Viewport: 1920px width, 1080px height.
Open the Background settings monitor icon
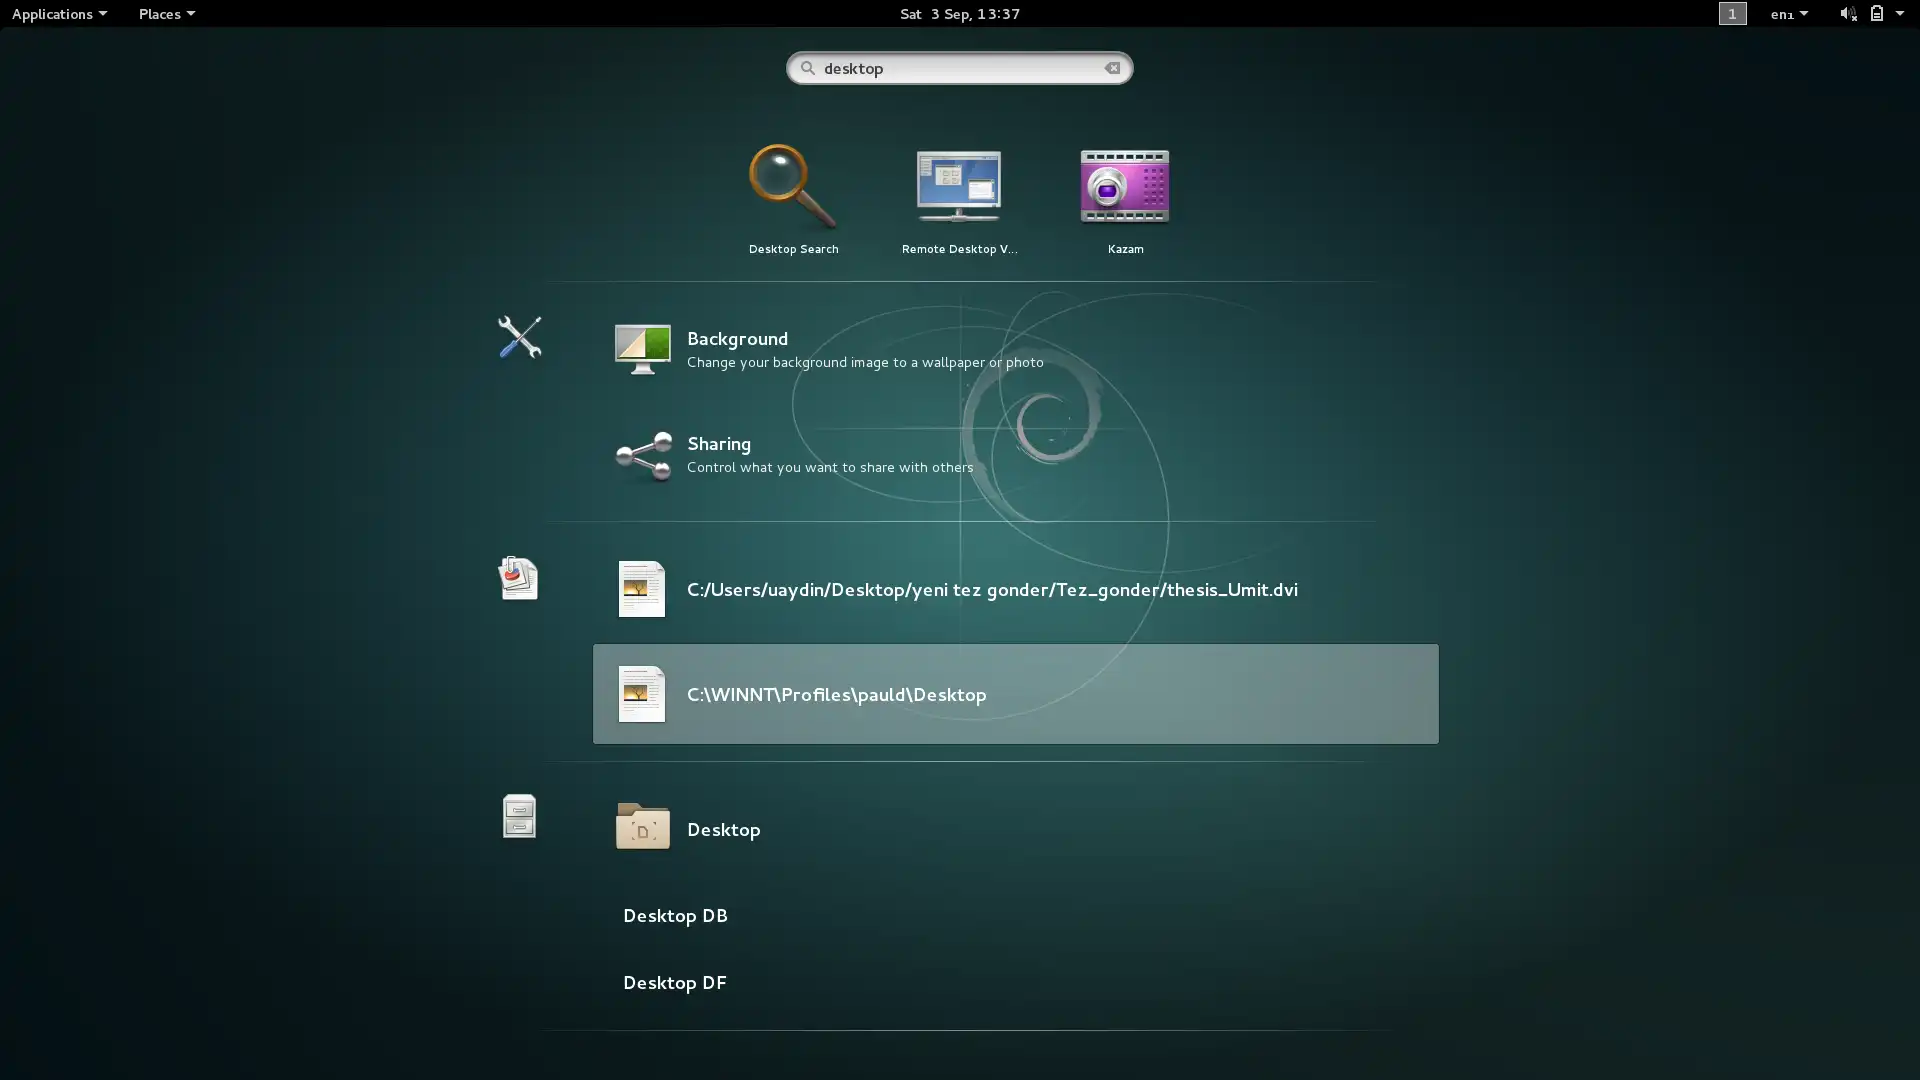[x=642, y=349]
